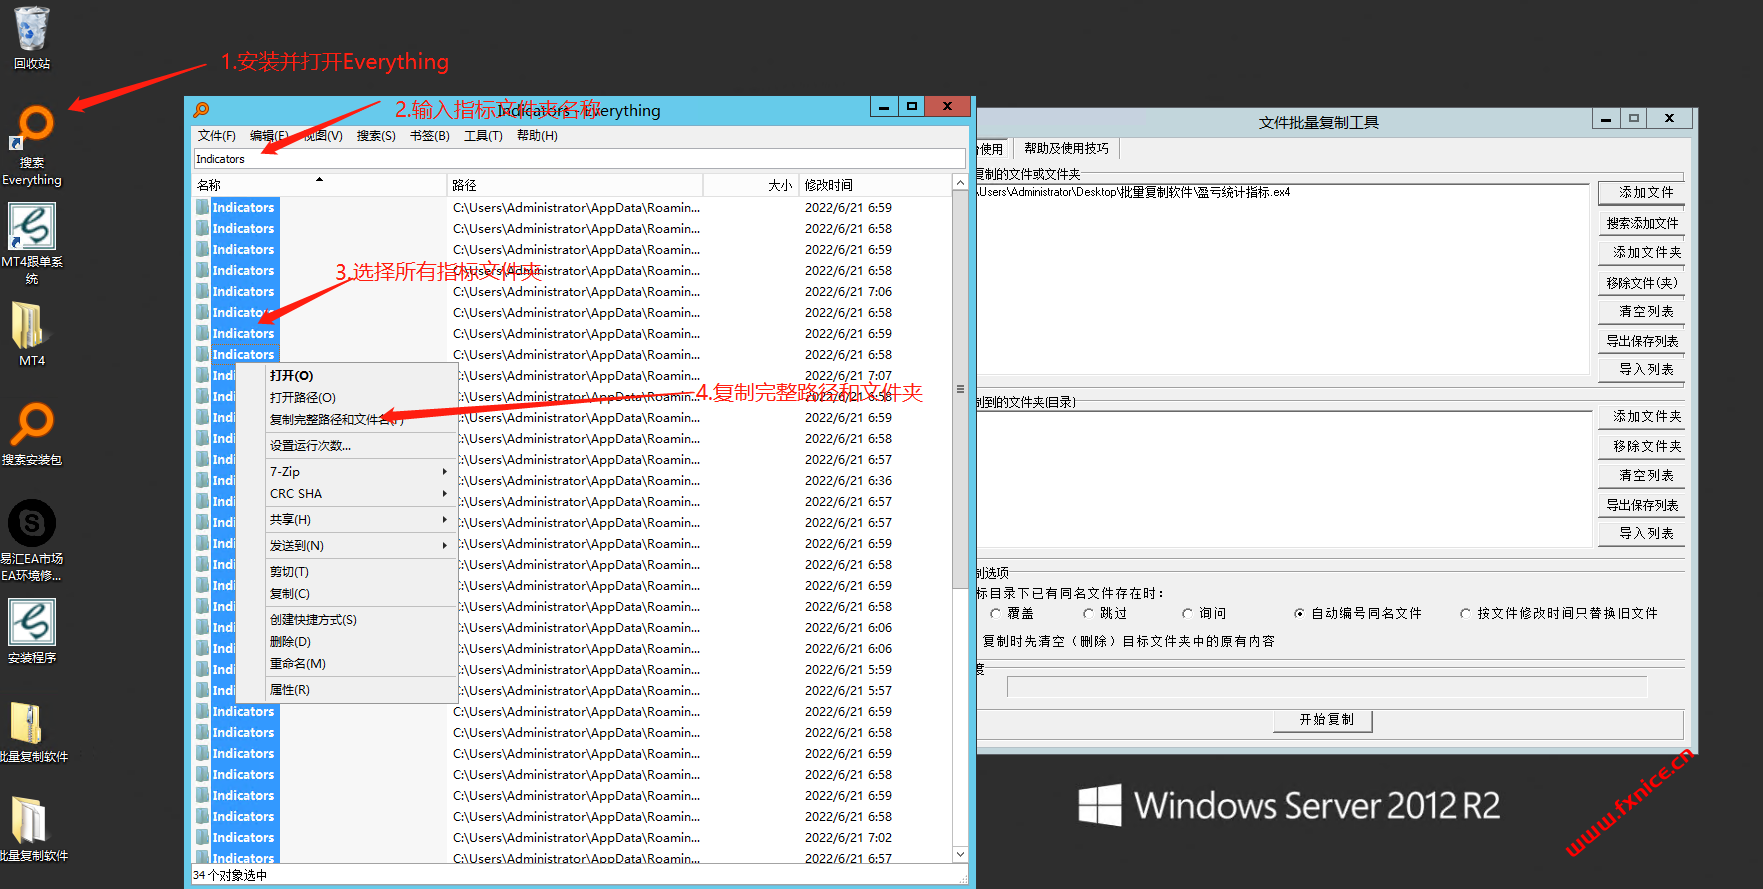Screen dimensions: 1763x889
Task: Click the Everything magnifier icon in the title bar
Action: 201,109
